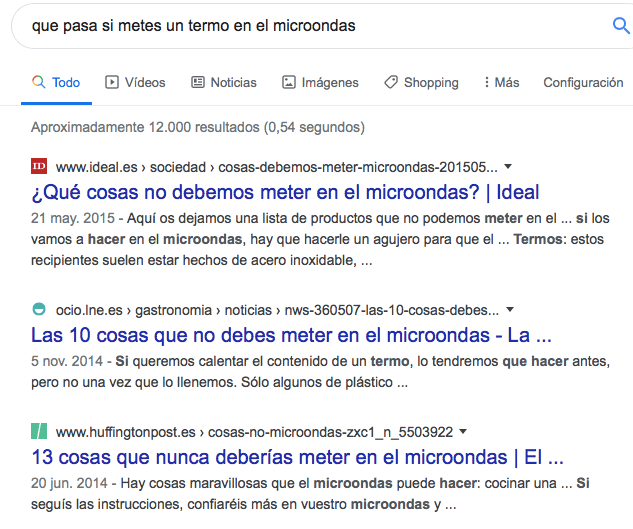This screenshot has width=633, height=529.
Task: Expand the dropdown arrow beside huffingtonpost.es URL
Action: pos(464,432)
